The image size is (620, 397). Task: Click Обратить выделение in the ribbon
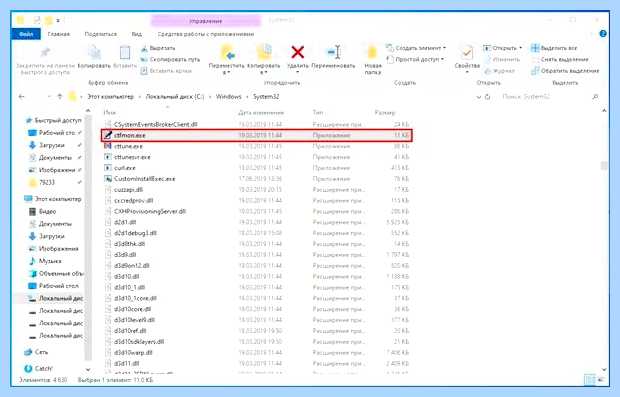pyautogui.click(x=565, y=71)
